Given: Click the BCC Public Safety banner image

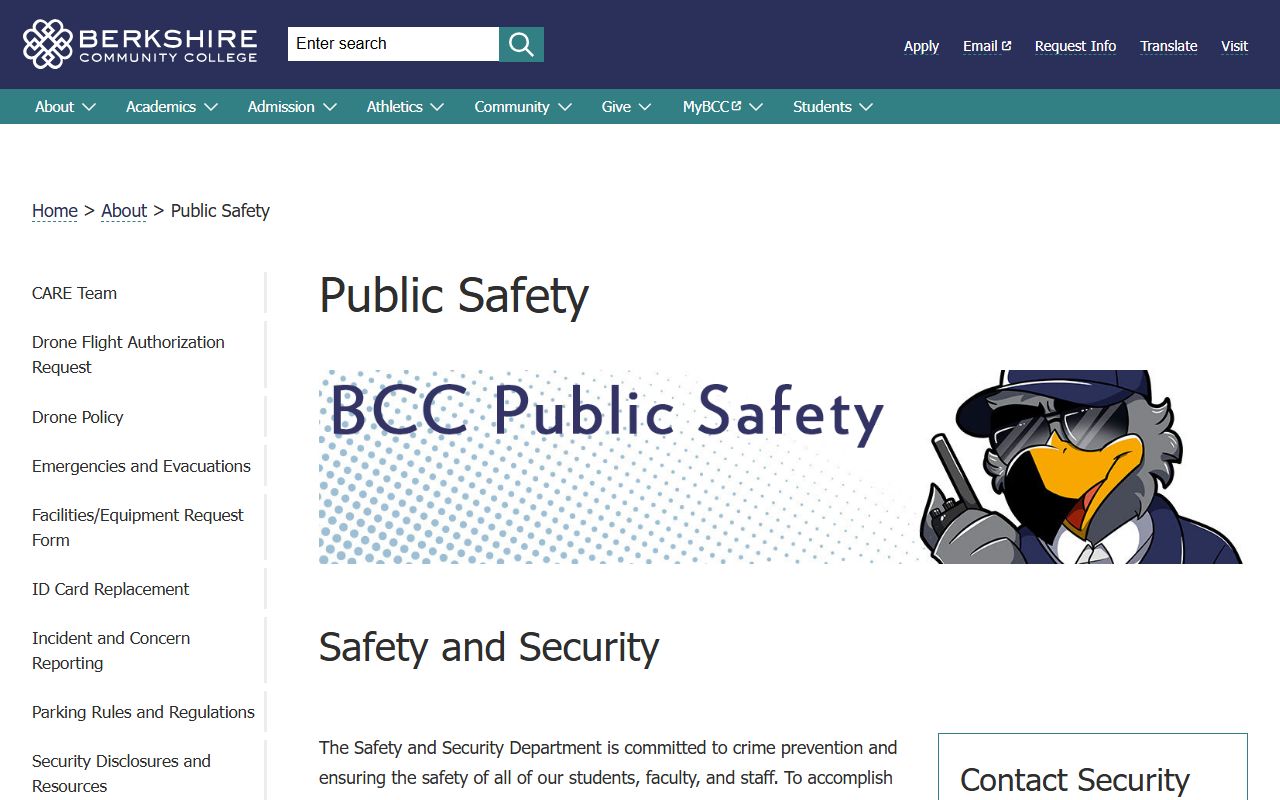Looking at the screenshot, I should tap(781, 467).
